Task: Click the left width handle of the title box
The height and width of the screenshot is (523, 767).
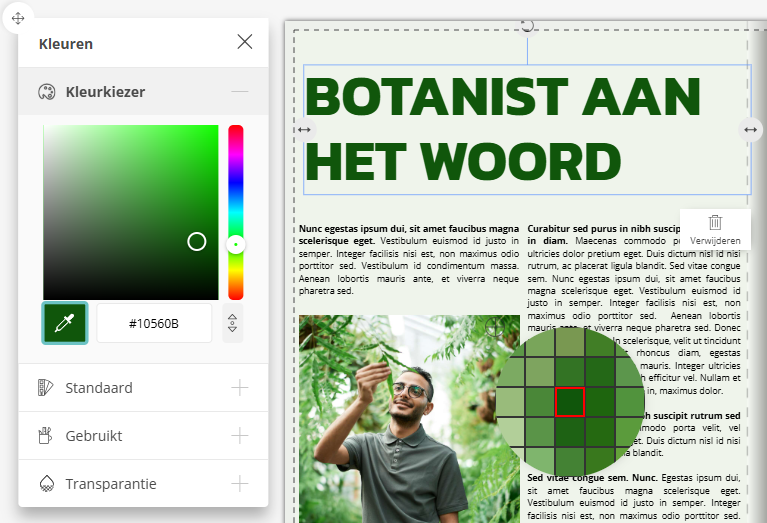Action: coord(304,130)
